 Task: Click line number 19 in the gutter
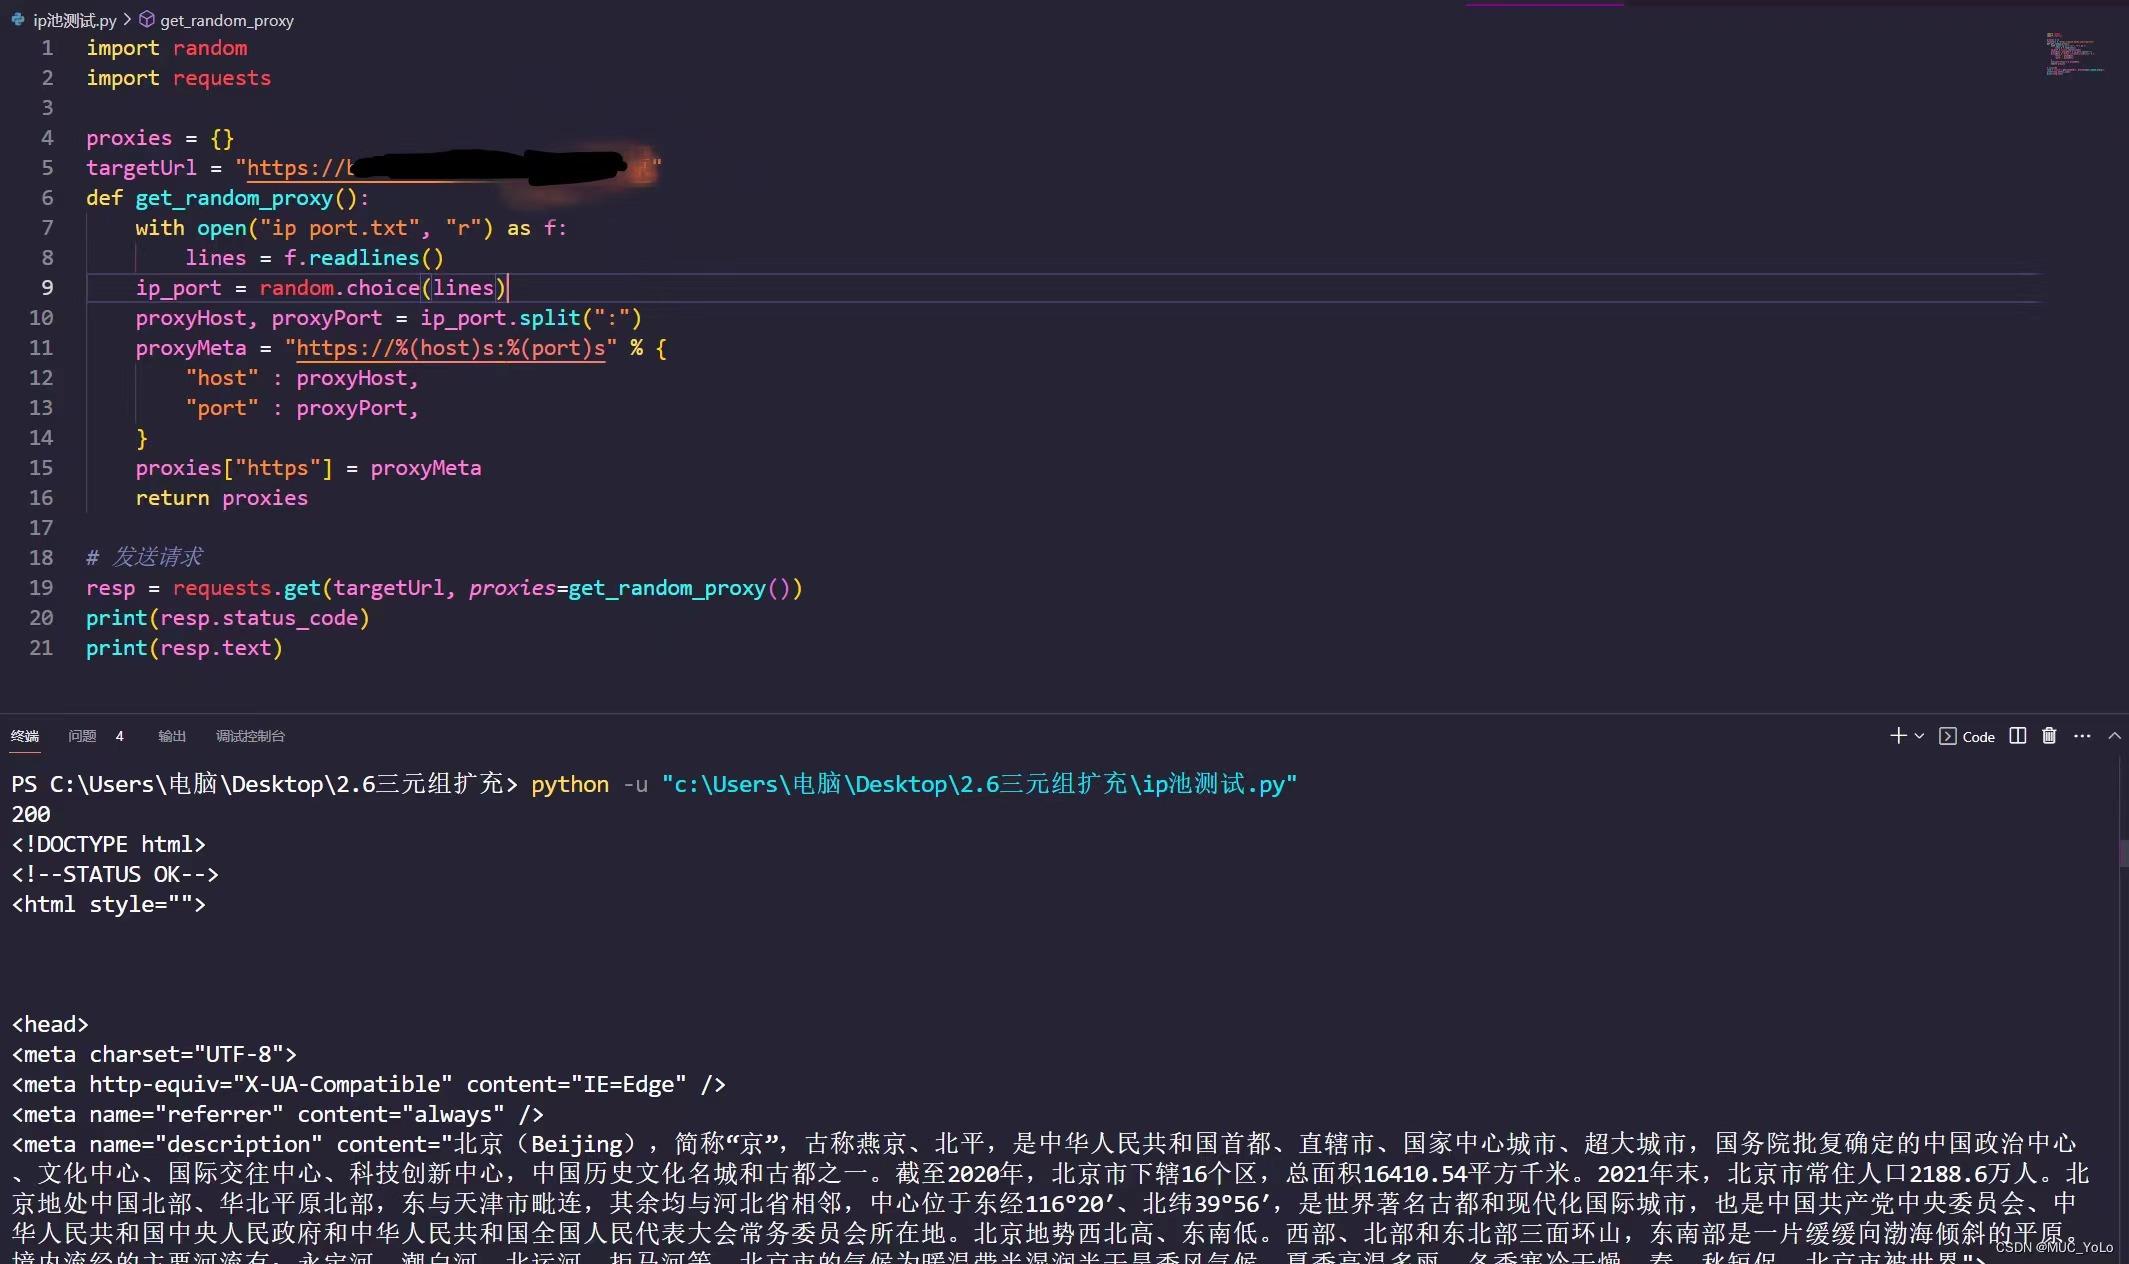click(41, 588)
